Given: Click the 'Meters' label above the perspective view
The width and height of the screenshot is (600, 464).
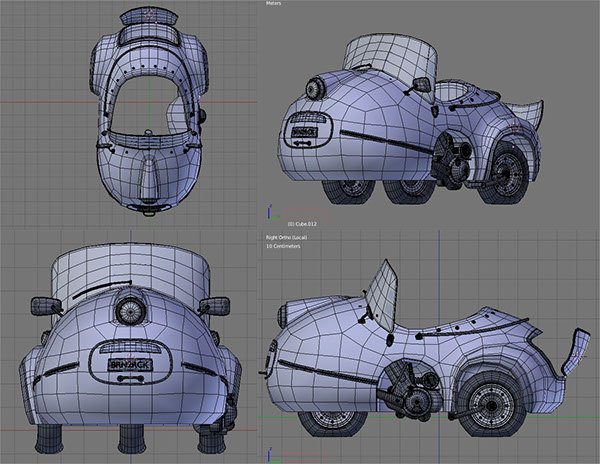Looking at the screenshot, I should pos(273,5).
